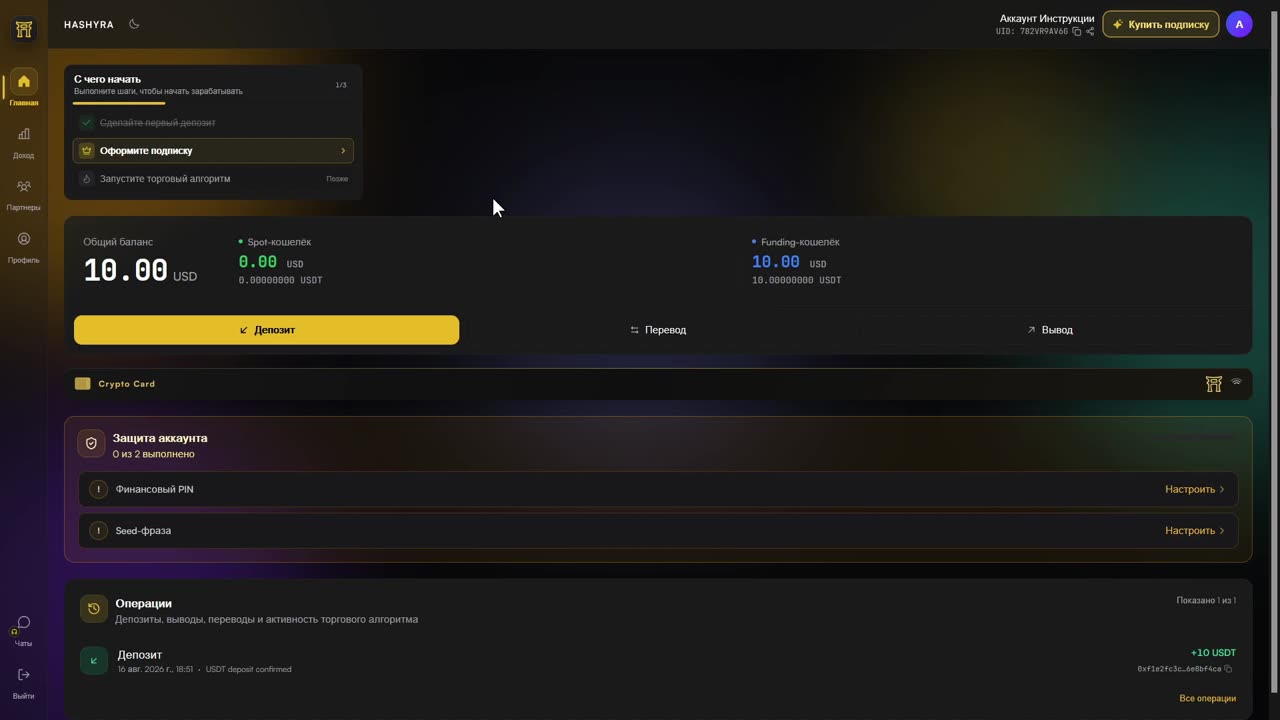
Task: Open the user avatar menu
Action: click(1239, 24)
